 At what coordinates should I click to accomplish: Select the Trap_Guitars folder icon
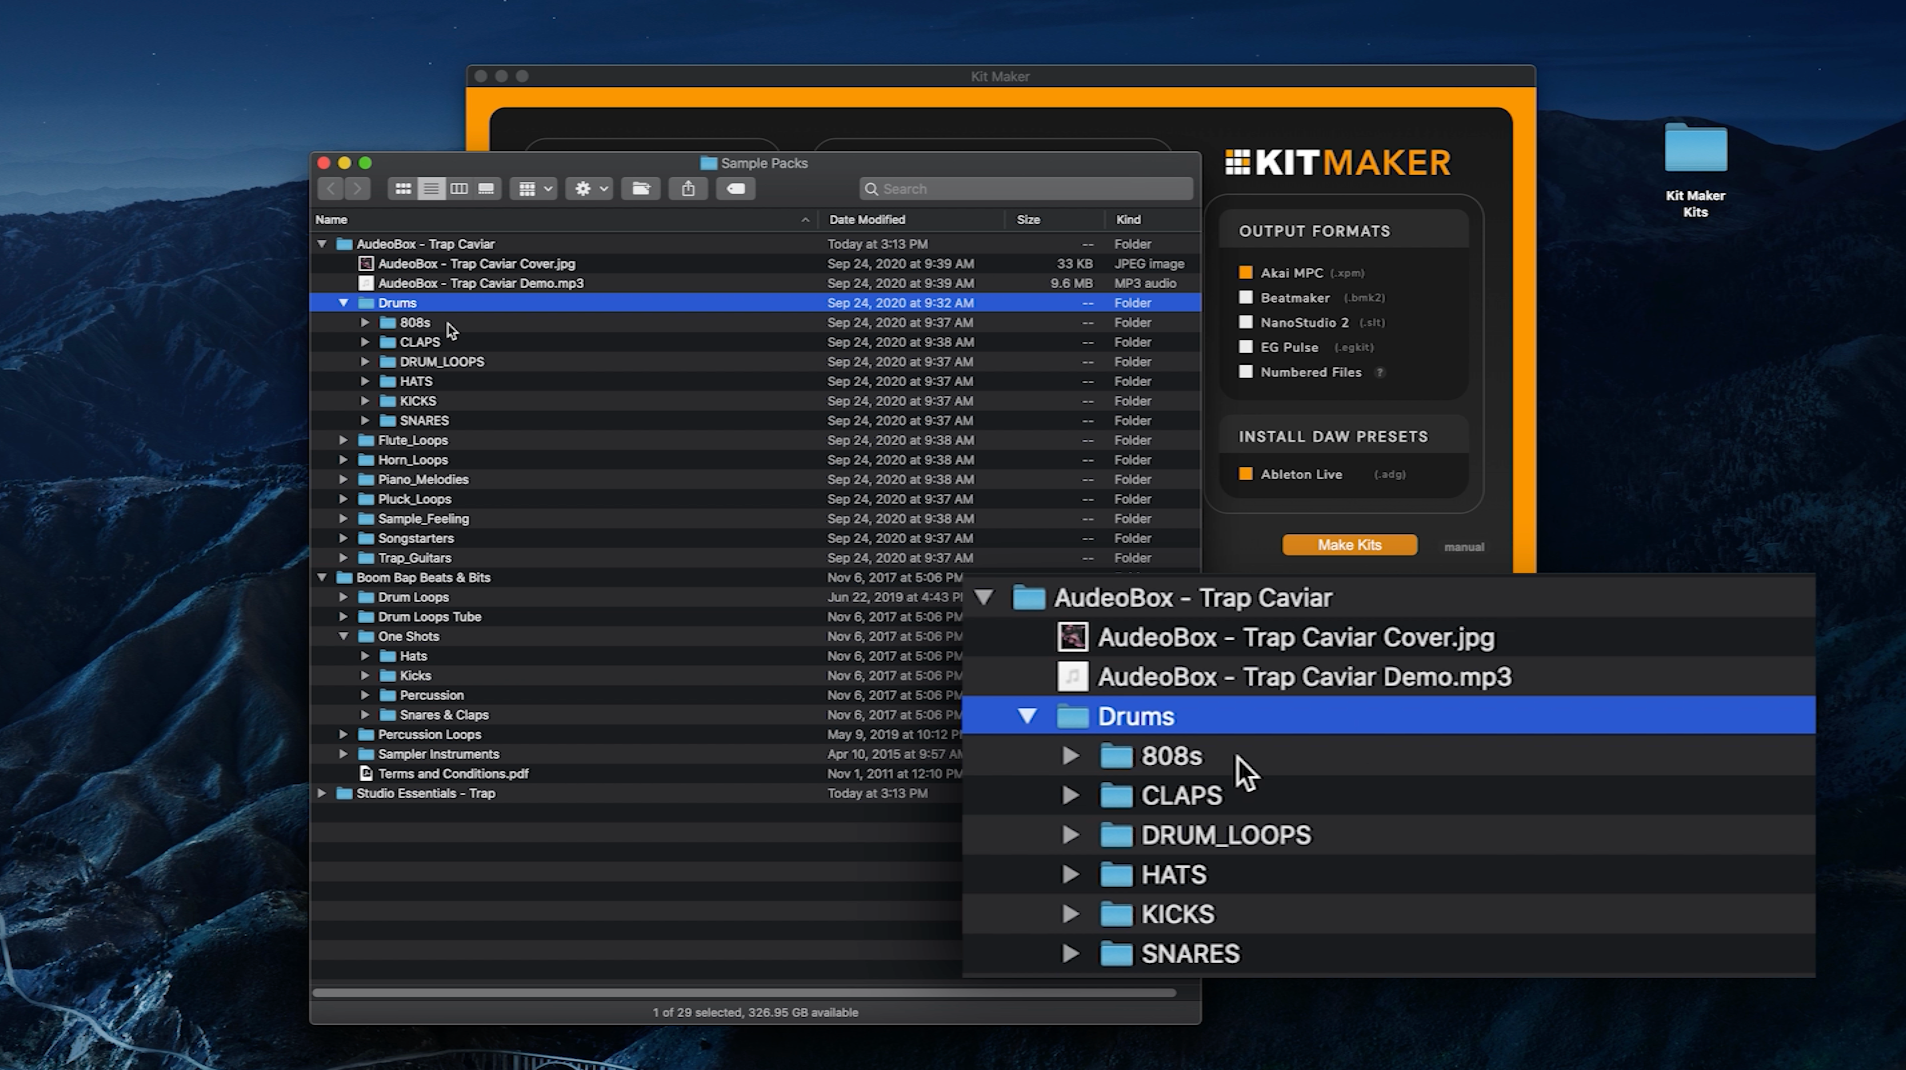(x=366, y=558)
